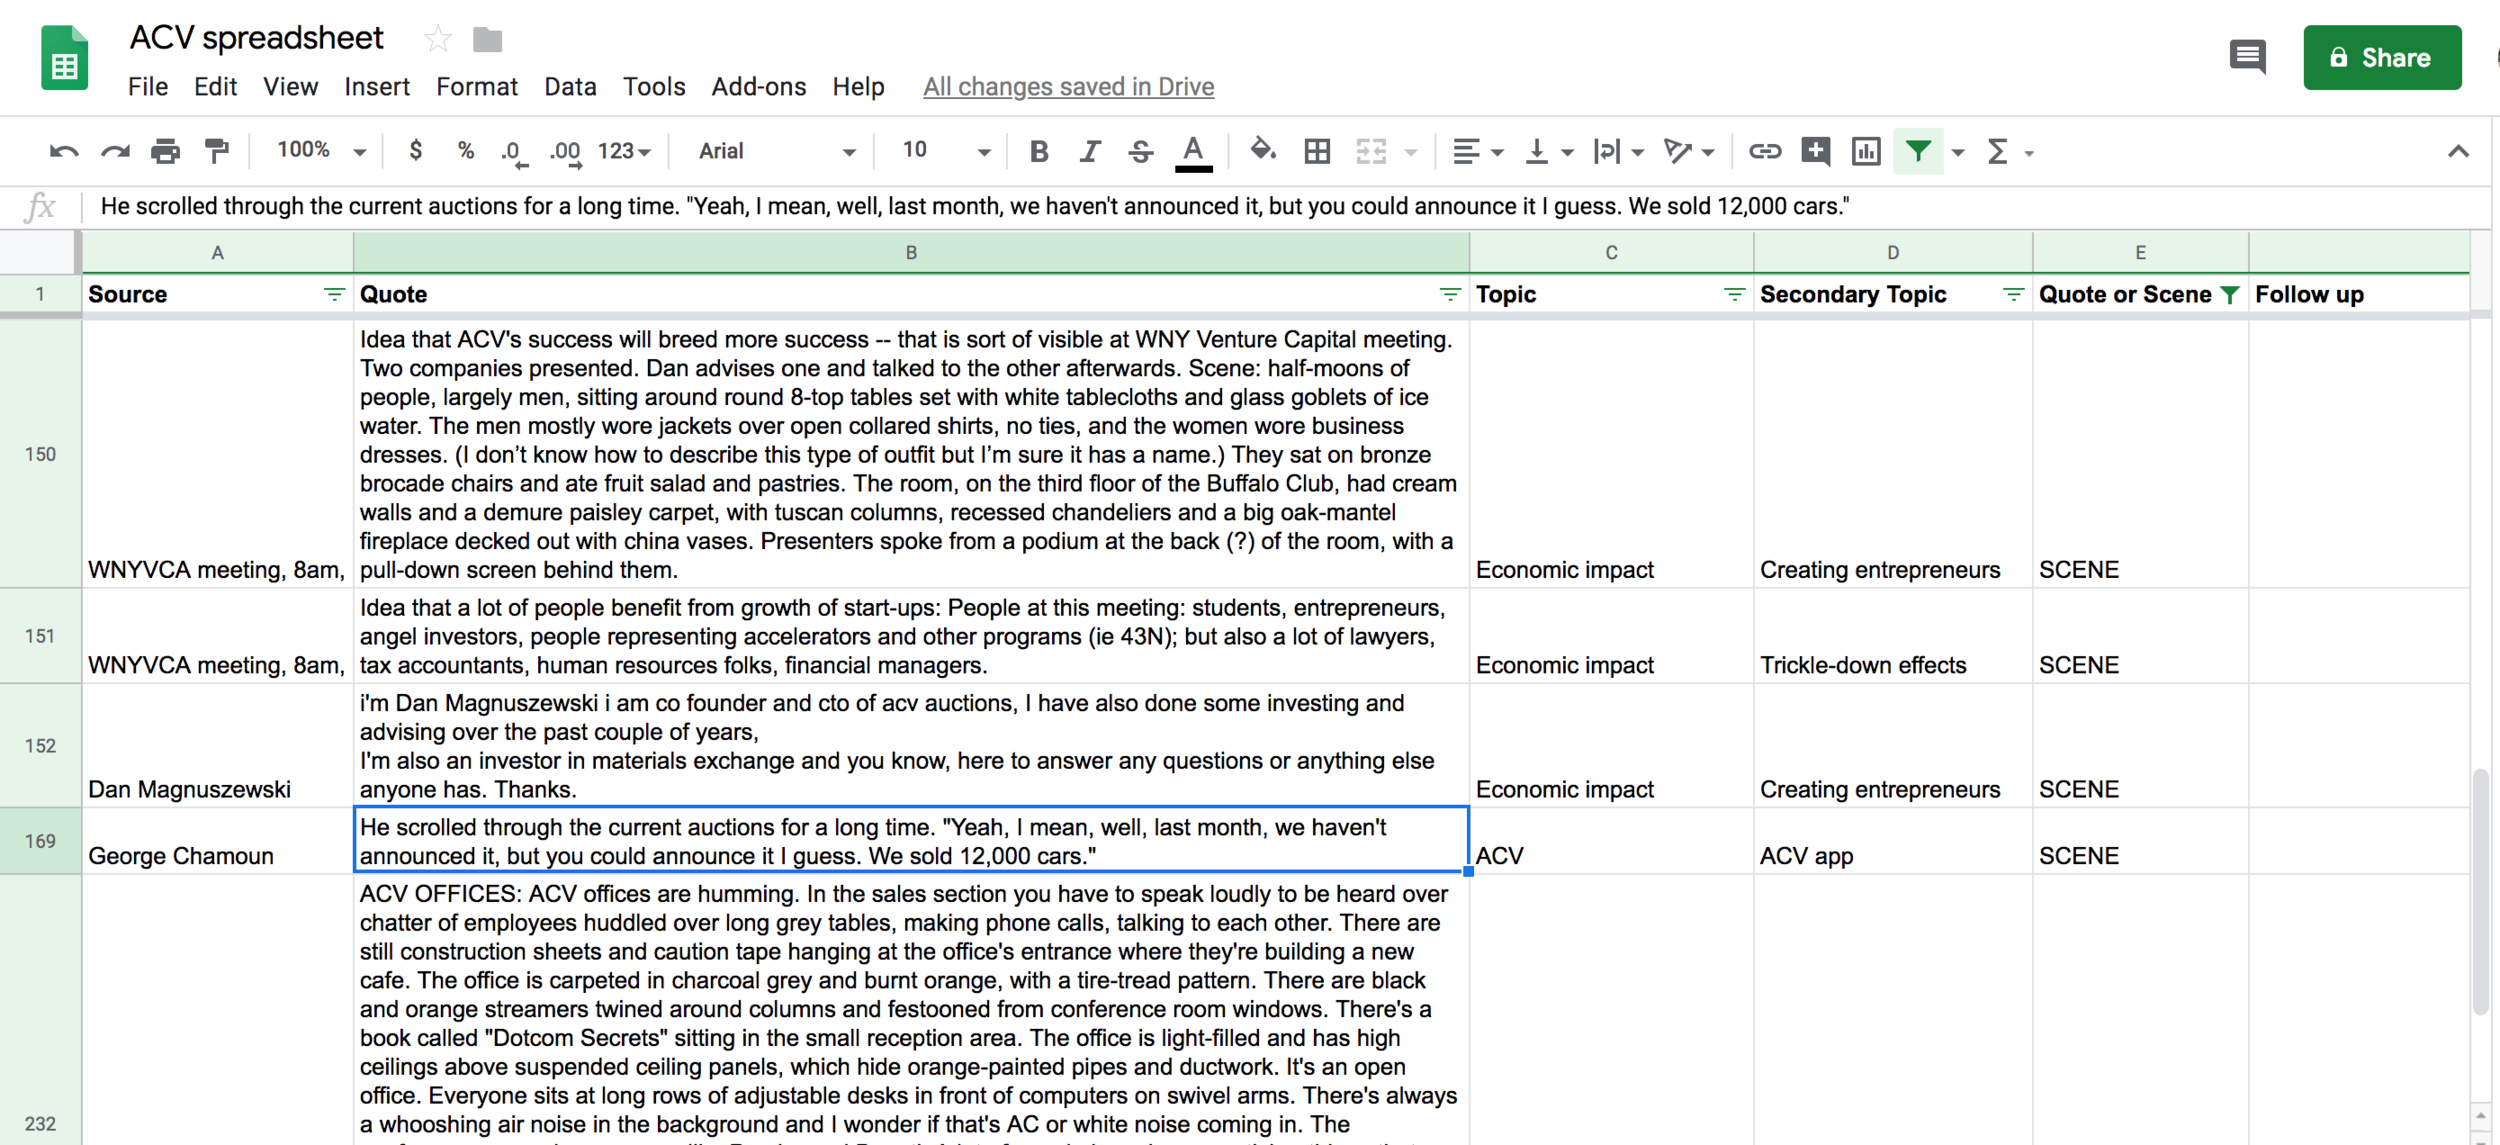Open the Insert menu
Screen dimensions: 2500x1145
tap(377, 87)
